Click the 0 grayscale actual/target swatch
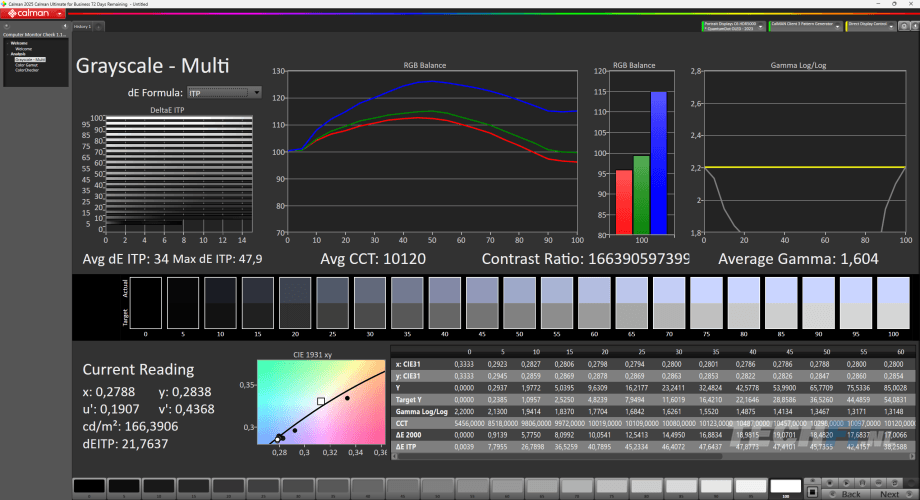Image resolution: width=920 pixels, height=500 pixels. (x=146, y=303)
